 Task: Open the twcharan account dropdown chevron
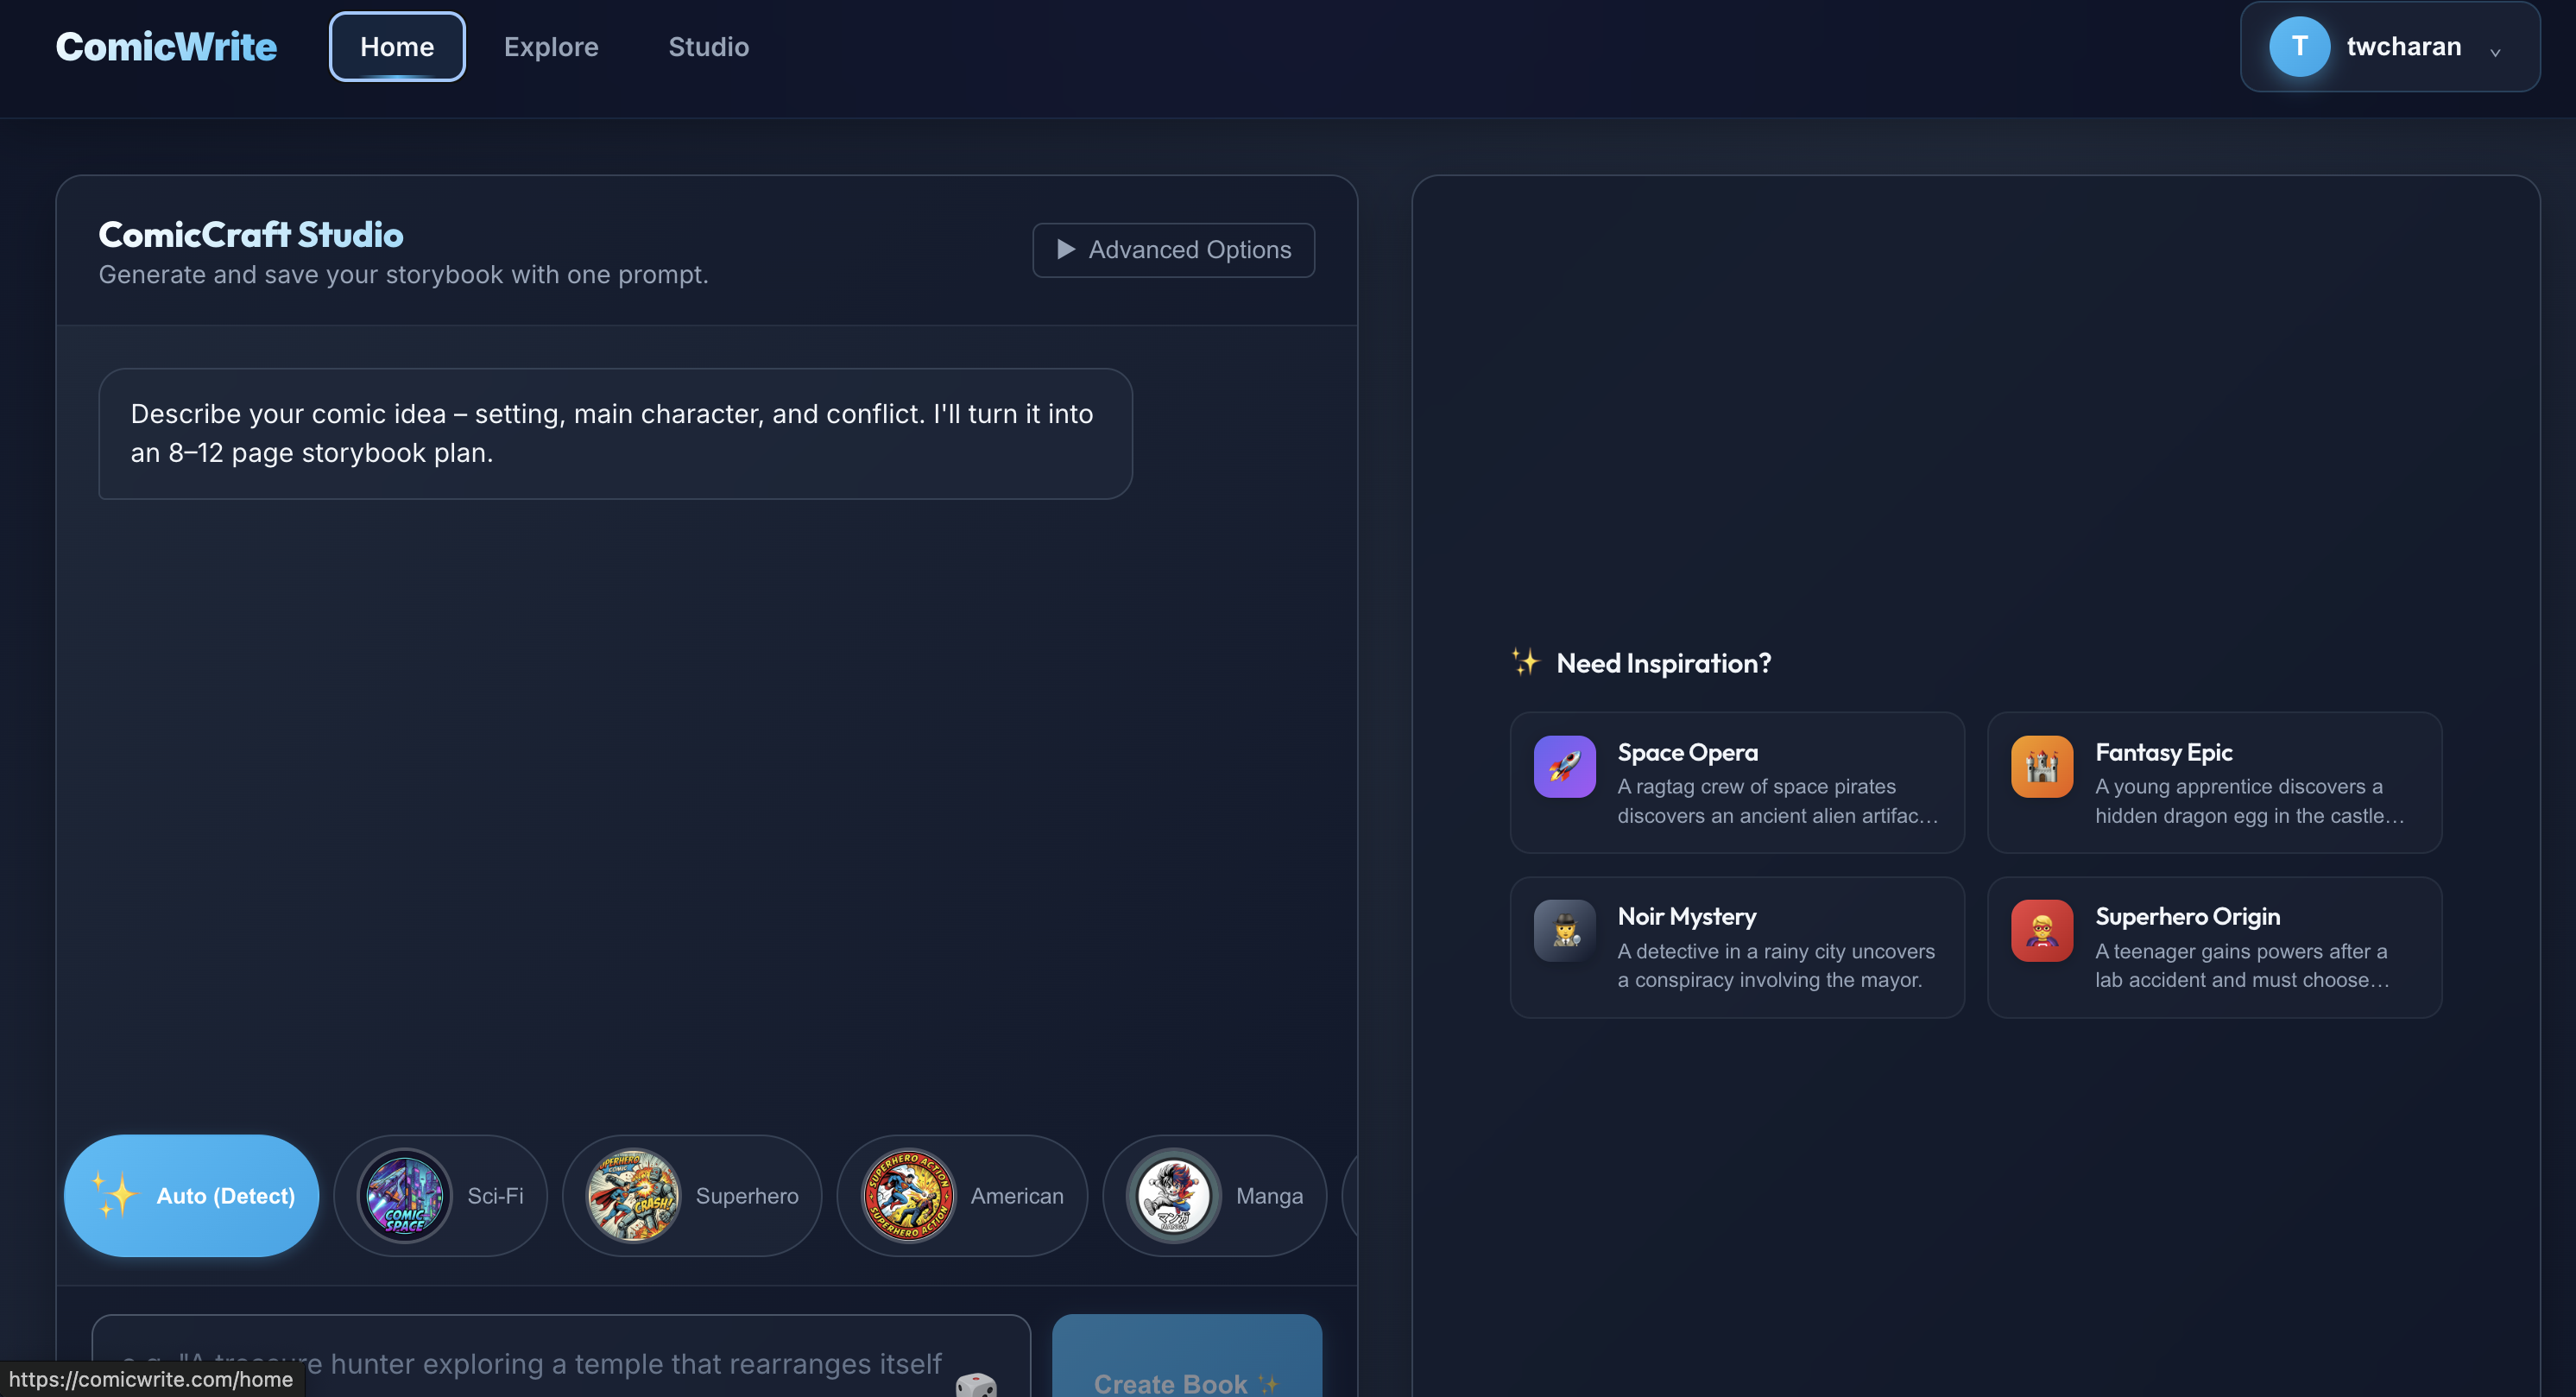click(x=2495, y=52)
